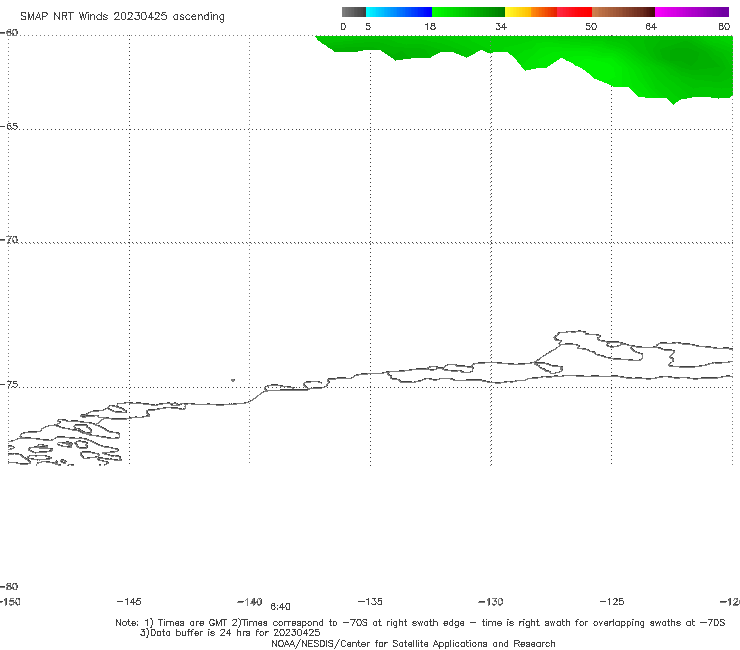Click the brown segment of the color bar

coord(623,12)
